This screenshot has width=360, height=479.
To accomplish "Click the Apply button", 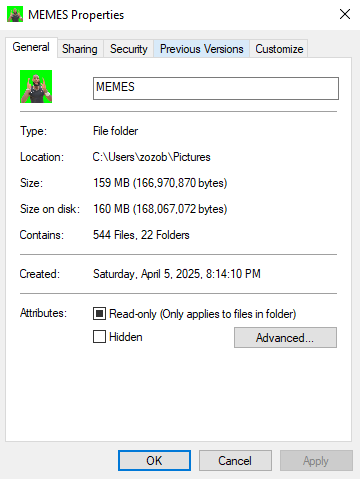I will click(x=316, y=461).
